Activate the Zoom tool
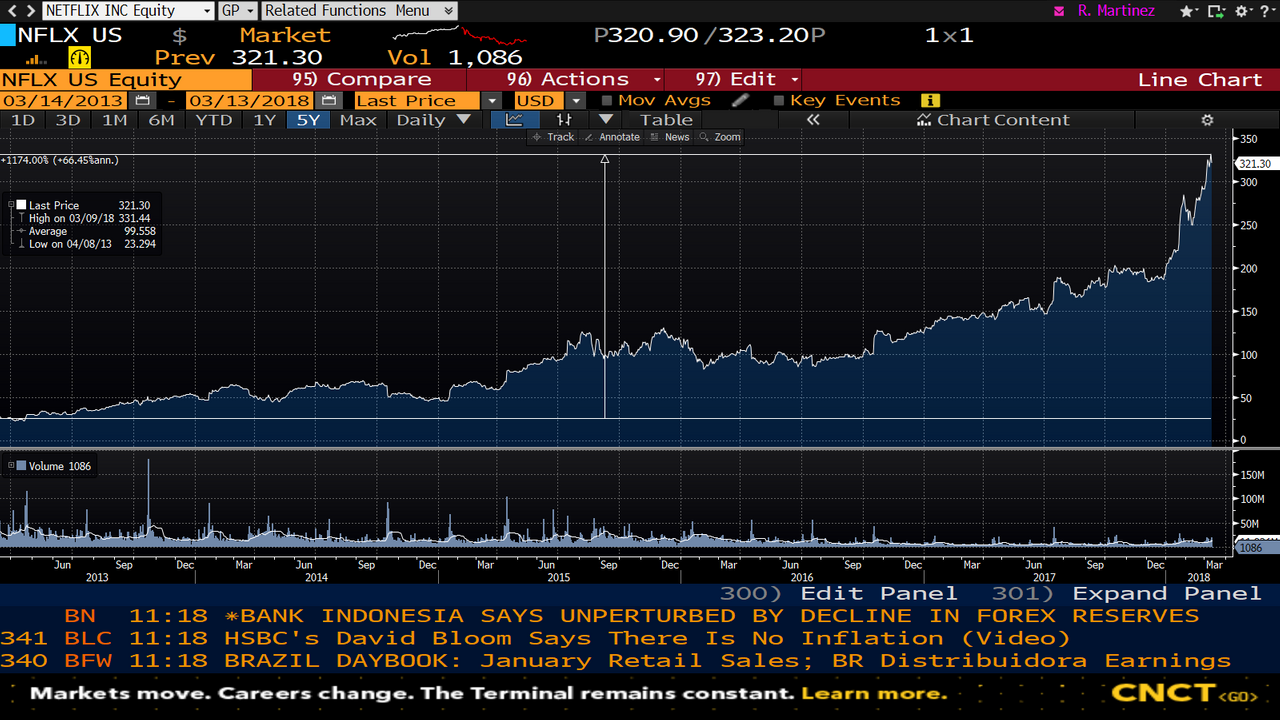 pyautogui.click(x=720, y=137)
